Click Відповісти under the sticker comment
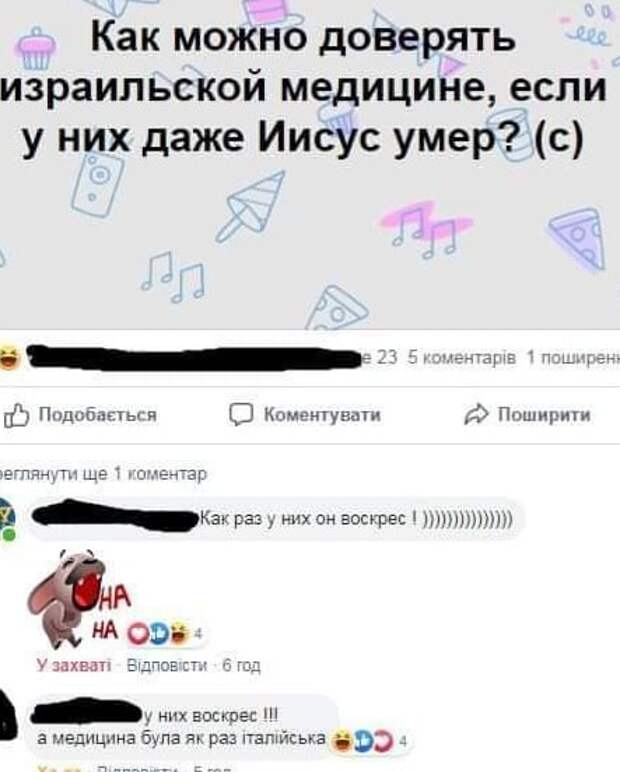 tap(167, 666)
